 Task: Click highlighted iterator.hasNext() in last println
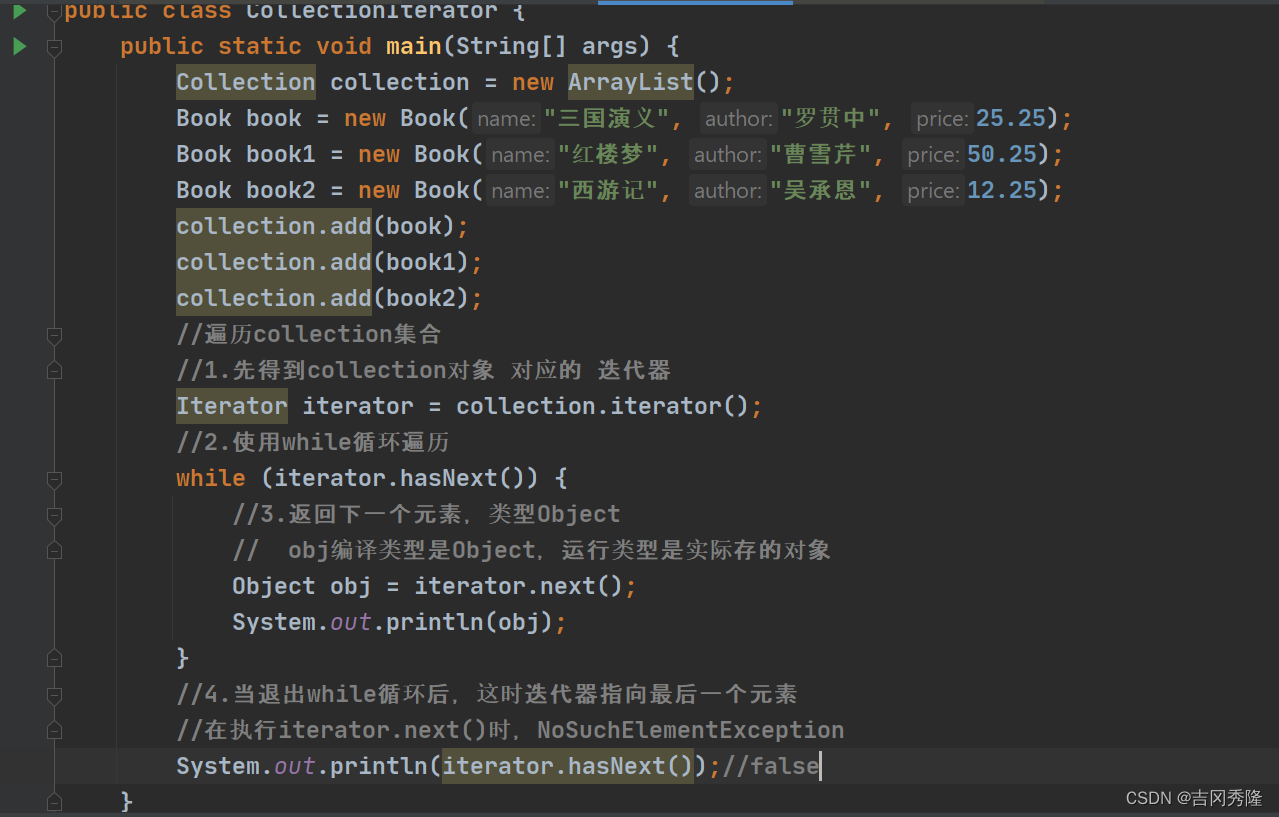pos(567,766)
